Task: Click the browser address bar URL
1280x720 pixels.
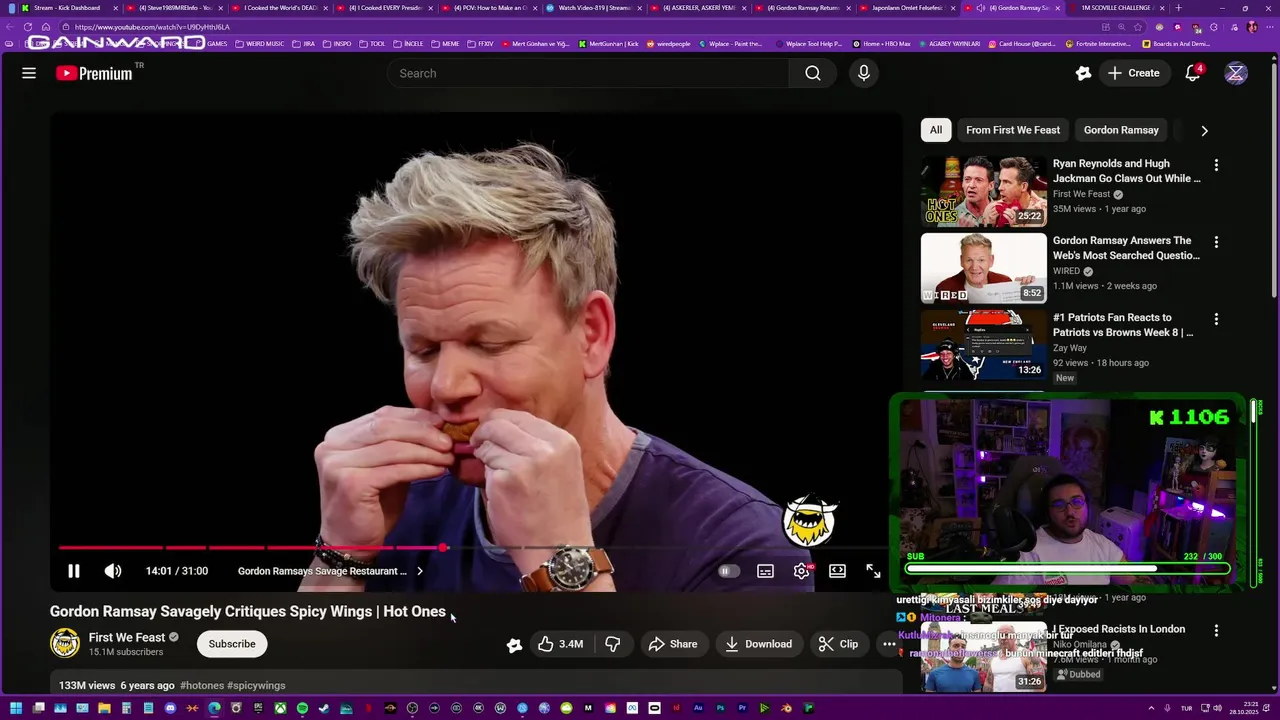Action: [x=152, y=27]
